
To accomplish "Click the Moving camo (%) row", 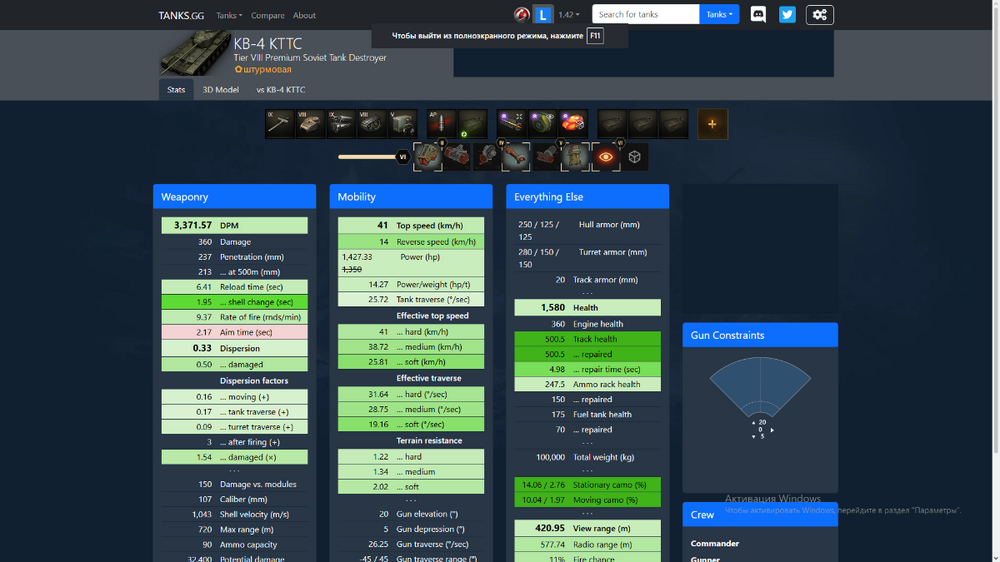I will [587, 500].
